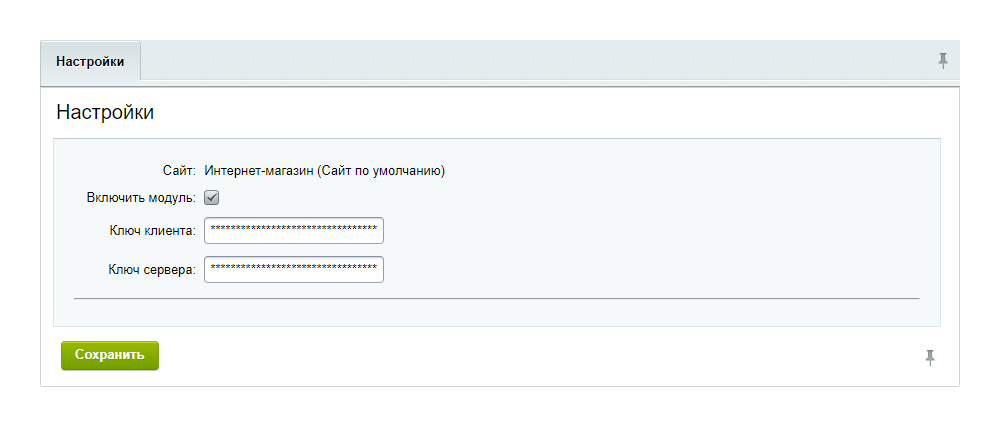Click the Ключ клиента label
This screenshot has width=1000, height=427.
(x=152, y=231)
